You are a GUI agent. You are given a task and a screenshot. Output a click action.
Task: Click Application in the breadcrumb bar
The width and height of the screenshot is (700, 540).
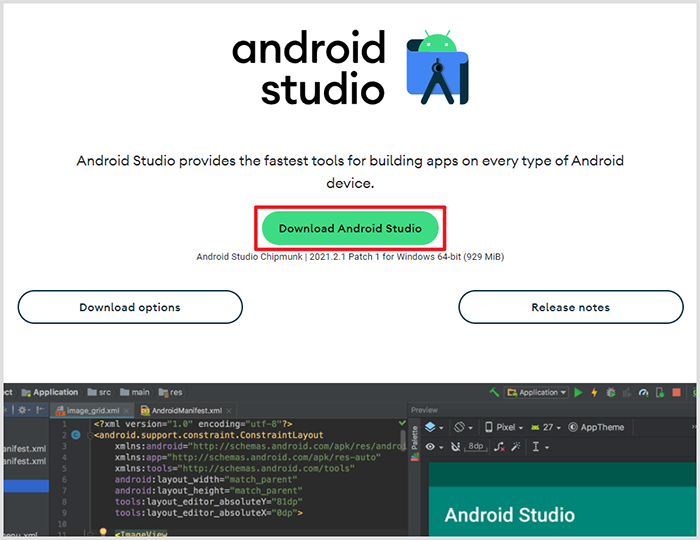coord(50,392)
